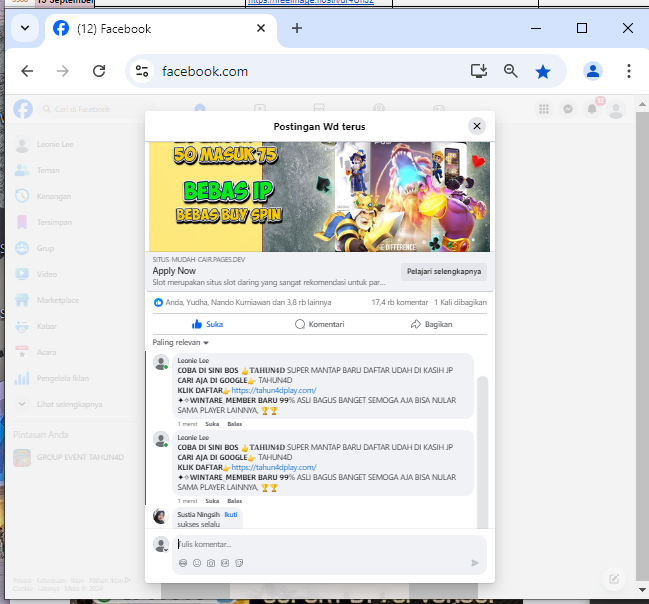Open Teman in the left sidebar
The height and width of the screenshot is (604, 649).
point(75,170)
